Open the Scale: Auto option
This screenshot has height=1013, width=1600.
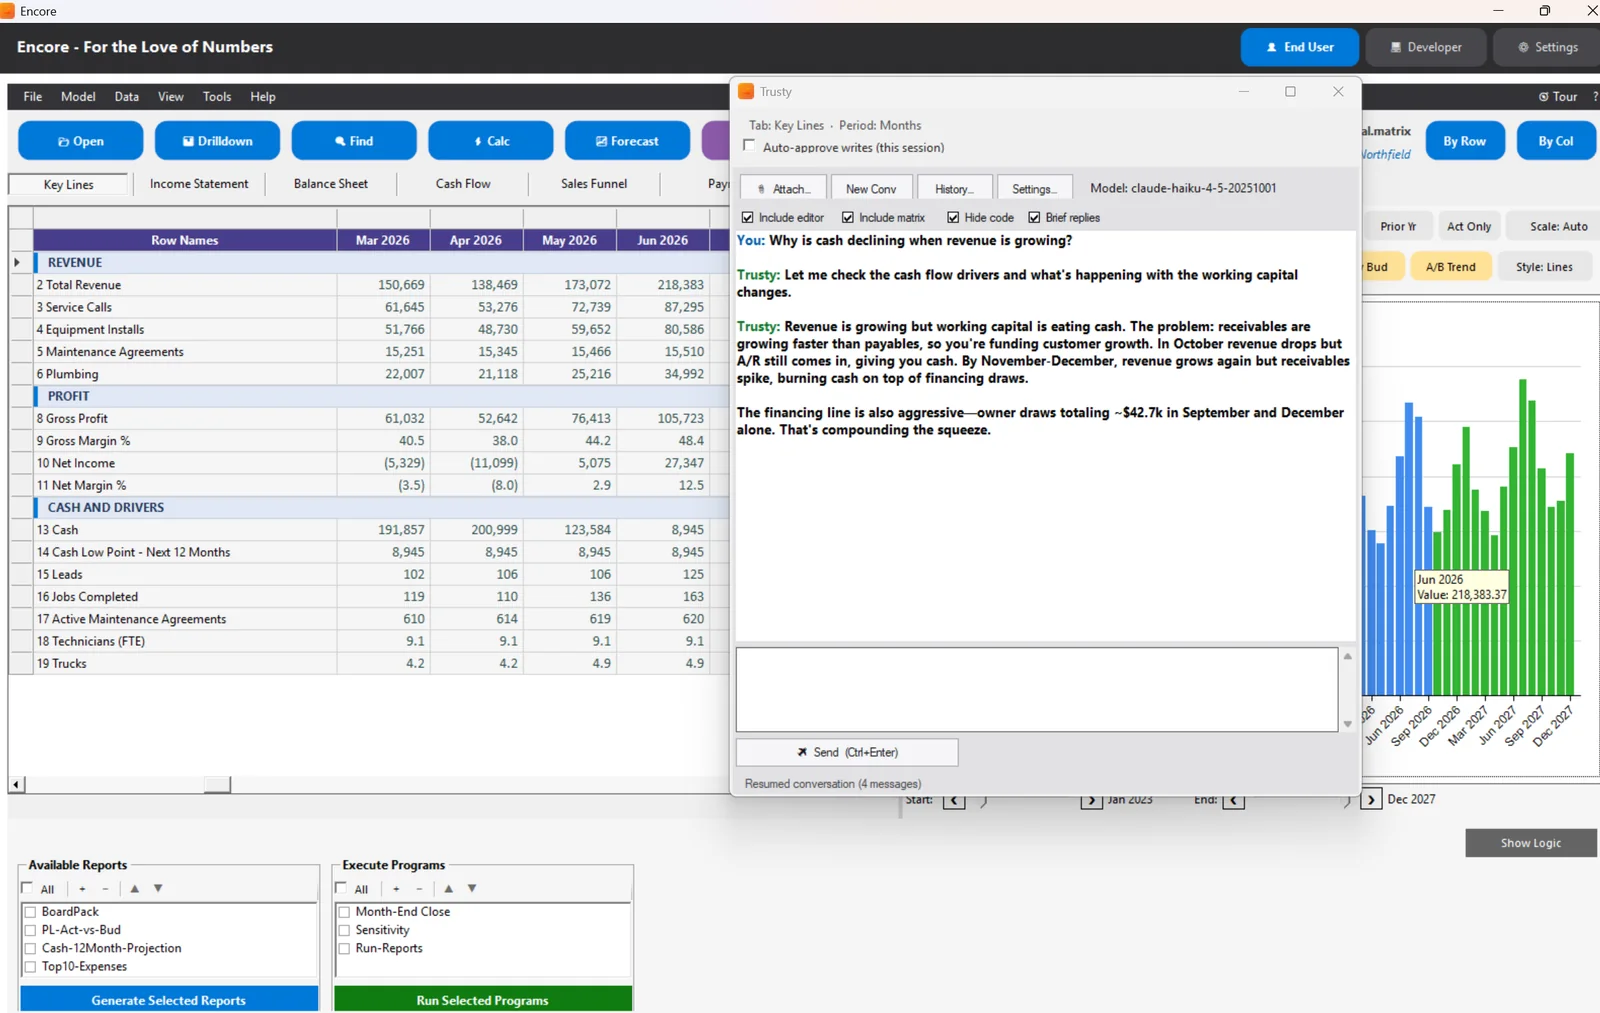tap(1557, 226)
